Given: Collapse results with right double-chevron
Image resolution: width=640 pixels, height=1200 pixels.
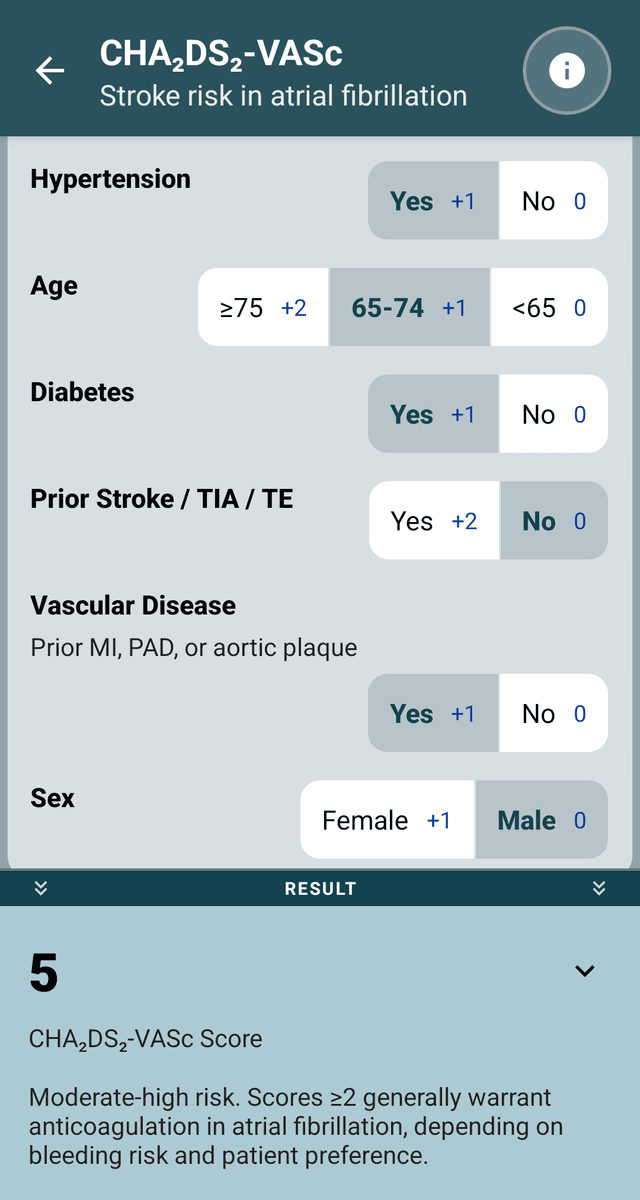Looking at the screenshot, I should pos(599,888).
